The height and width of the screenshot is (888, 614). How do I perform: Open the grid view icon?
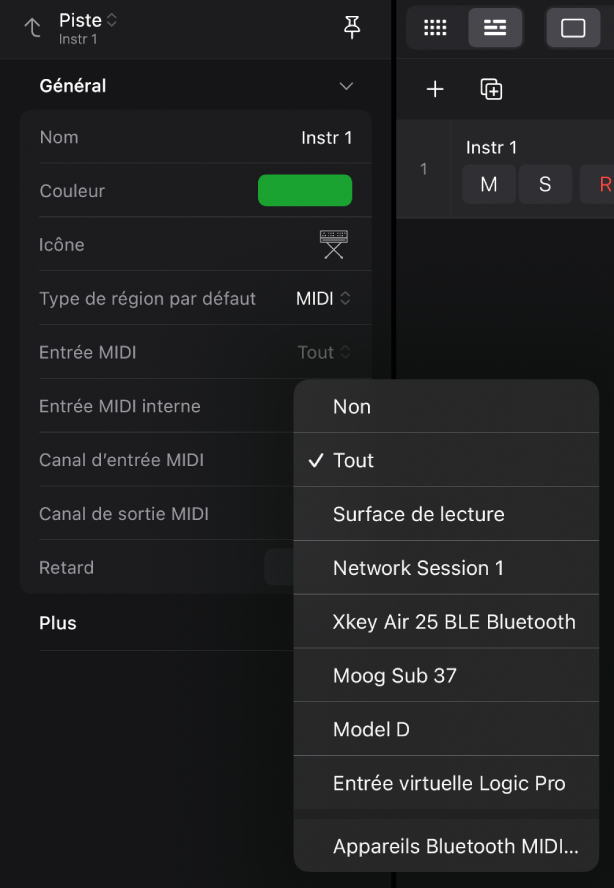click(x=435, y=28)
